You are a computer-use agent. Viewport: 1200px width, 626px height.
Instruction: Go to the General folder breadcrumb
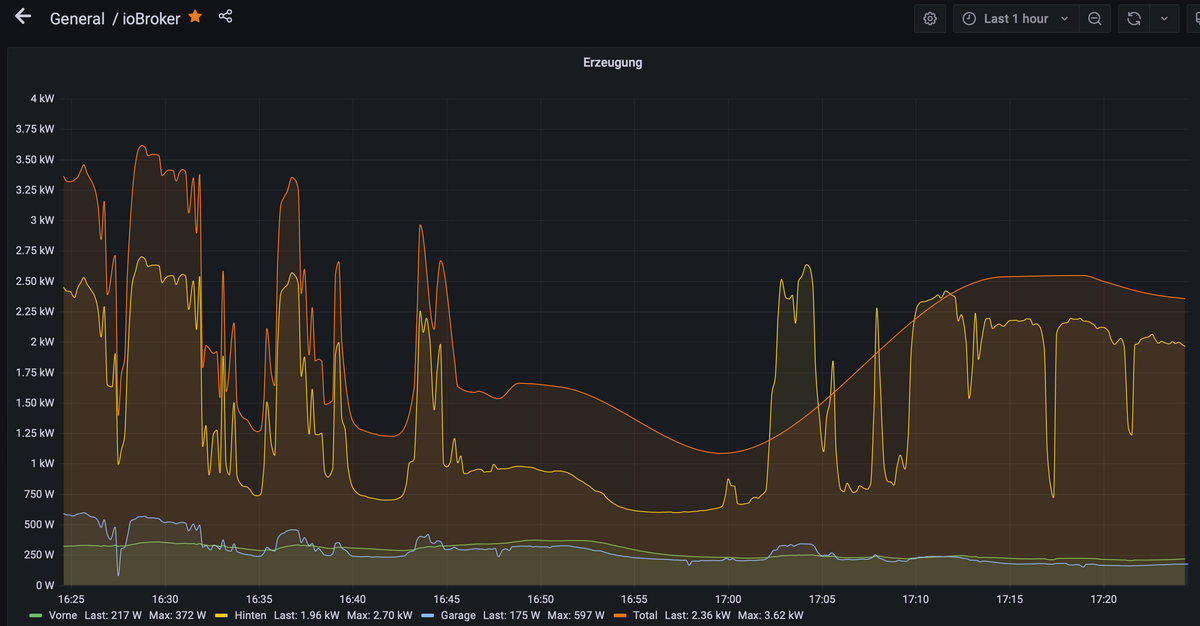pyautogui.click(x=77, y=19)
